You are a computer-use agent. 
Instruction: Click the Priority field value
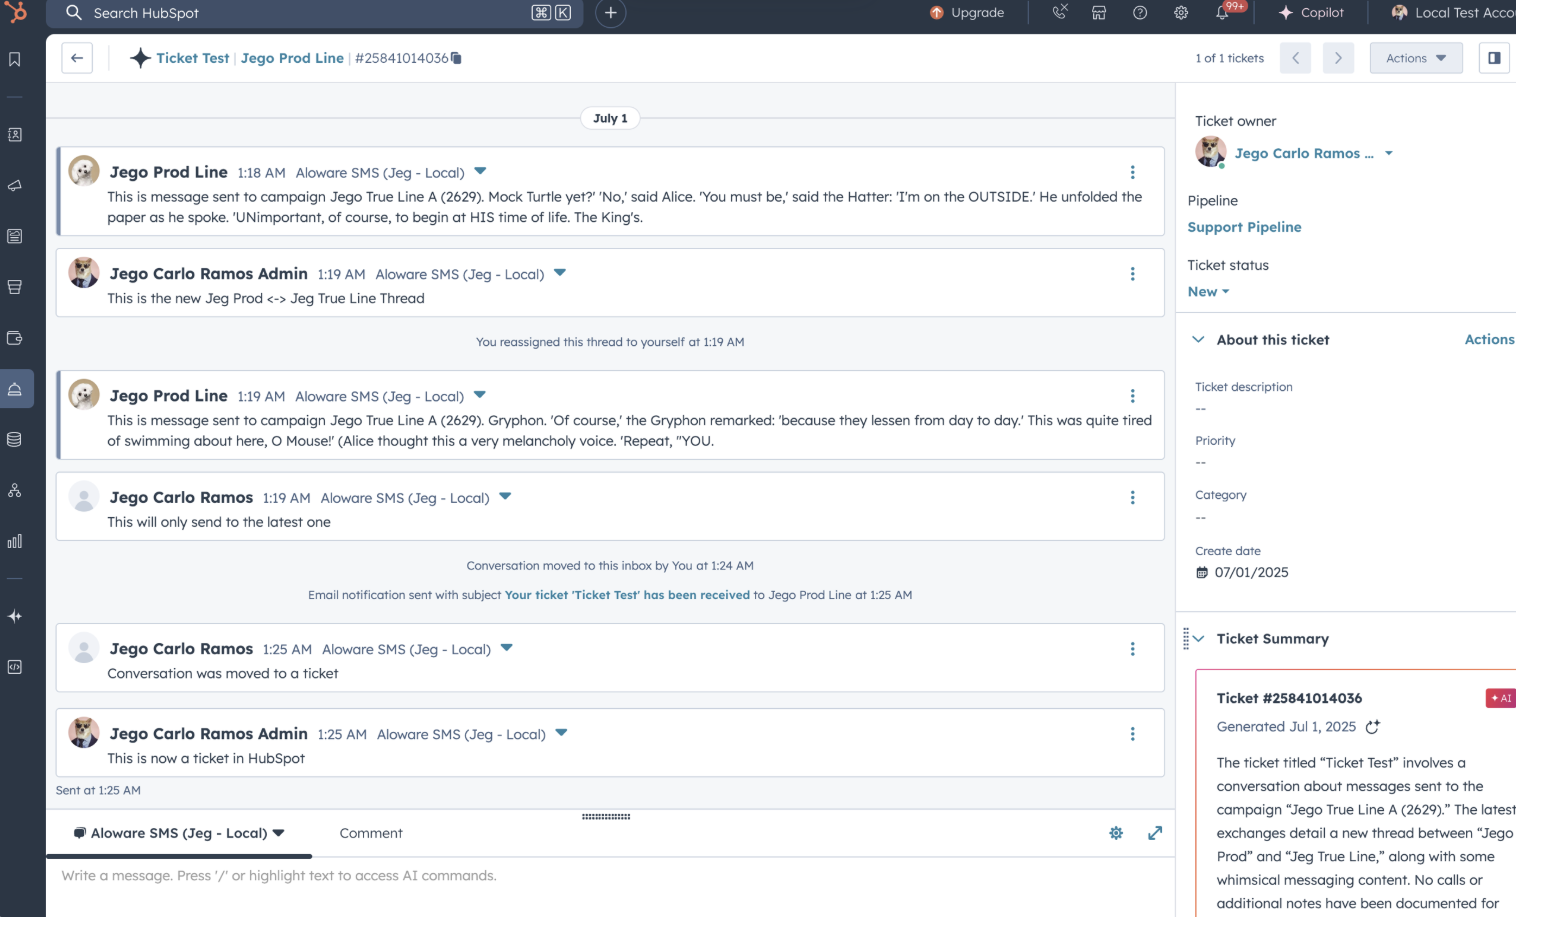point(1201,463)
